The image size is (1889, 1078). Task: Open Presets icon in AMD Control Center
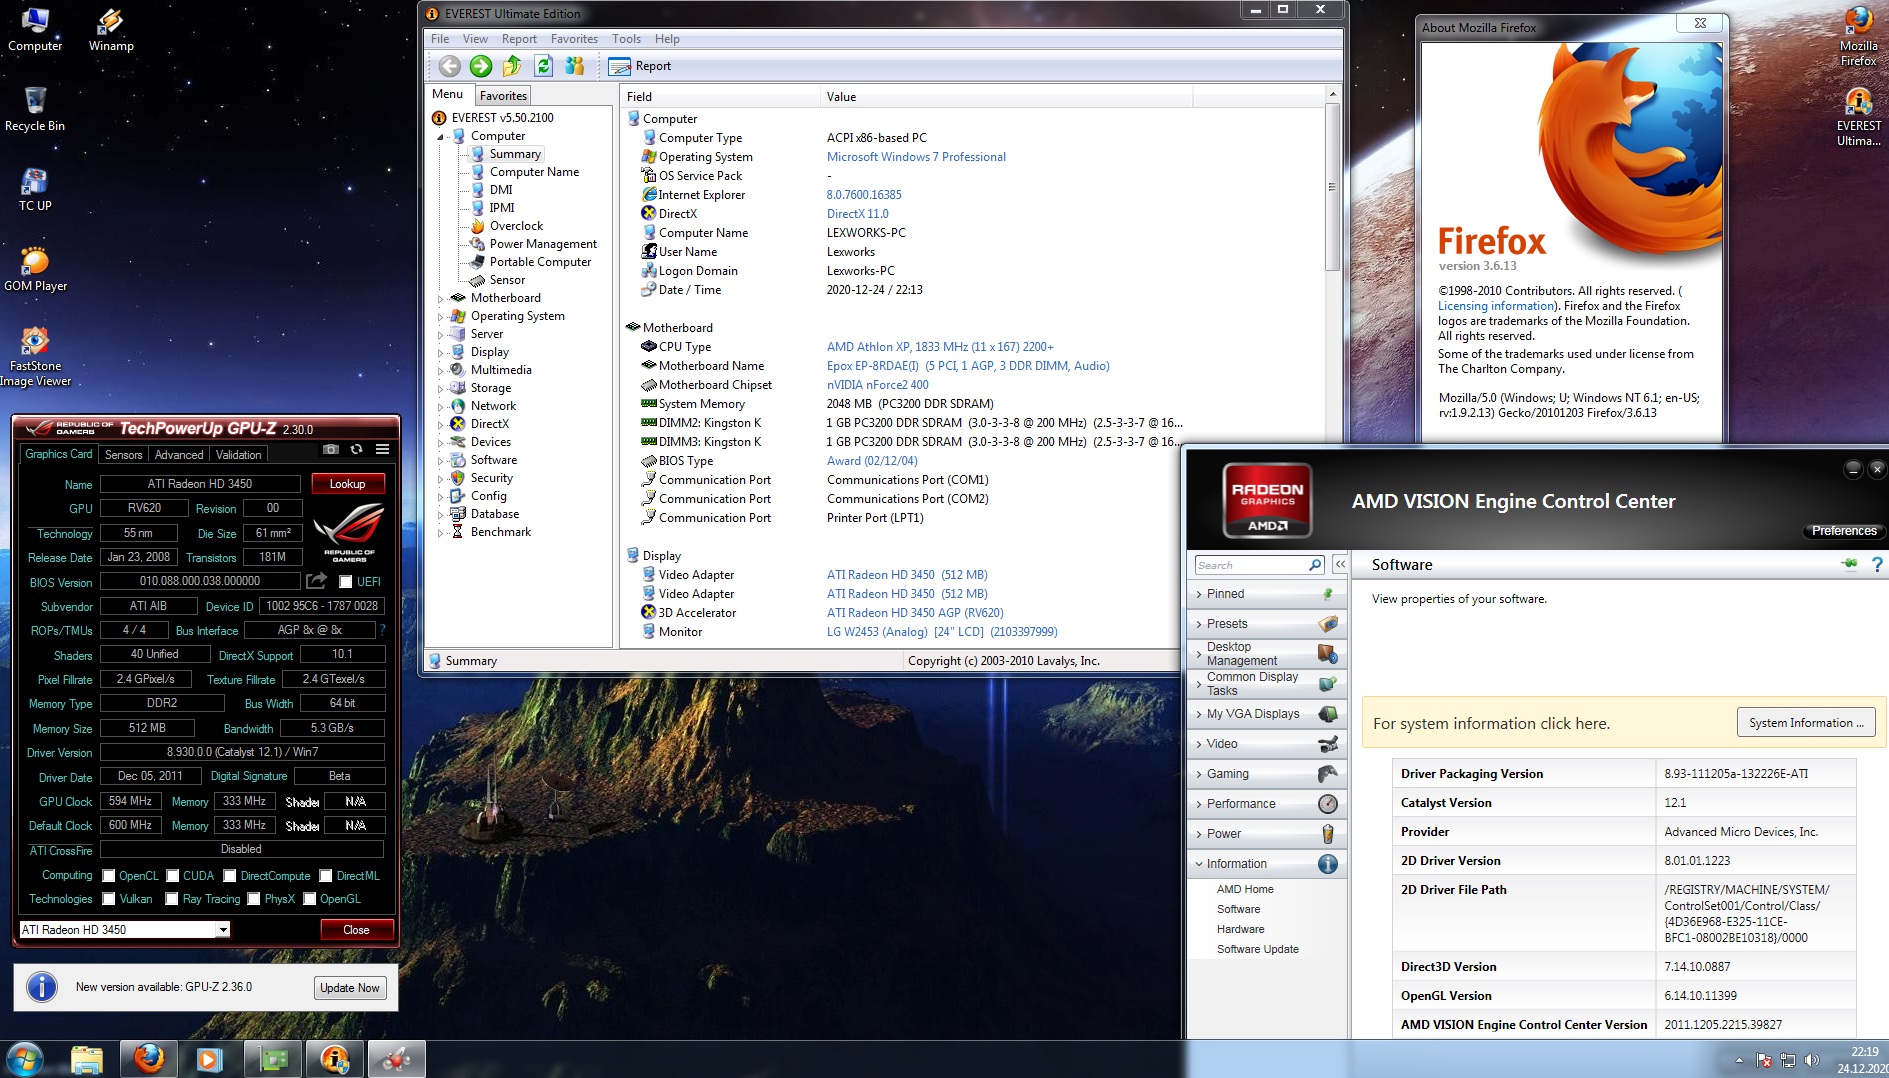coord(1328,624)
